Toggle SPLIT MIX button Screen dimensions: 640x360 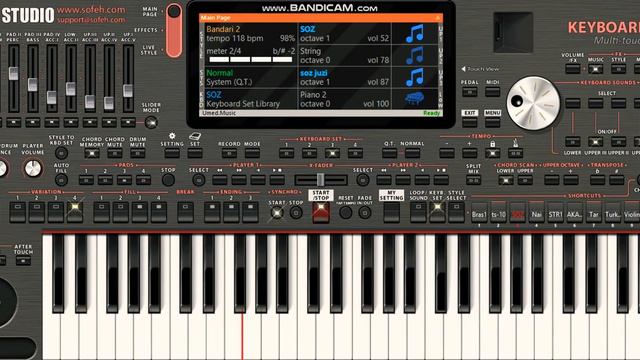point(473,180)
